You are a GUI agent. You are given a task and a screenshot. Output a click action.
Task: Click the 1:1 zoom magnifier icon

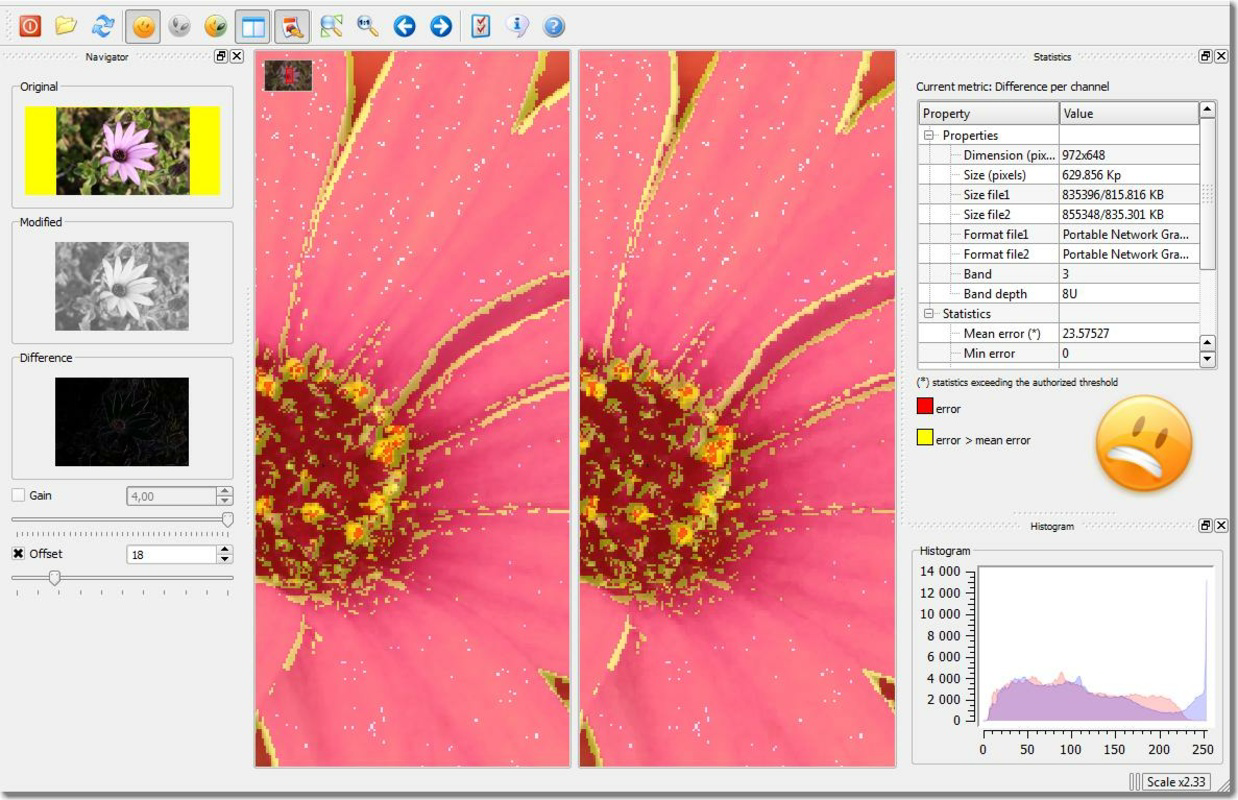tap(368, 26)
